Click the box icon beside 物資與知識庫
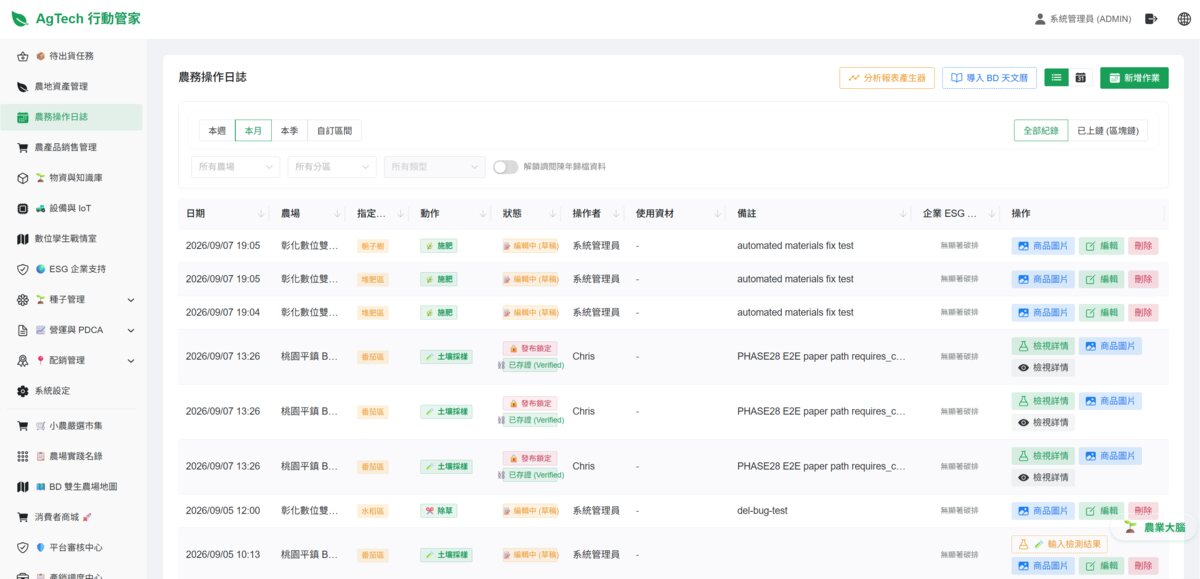Screen dimensions: 1200x579 point(23,178)
